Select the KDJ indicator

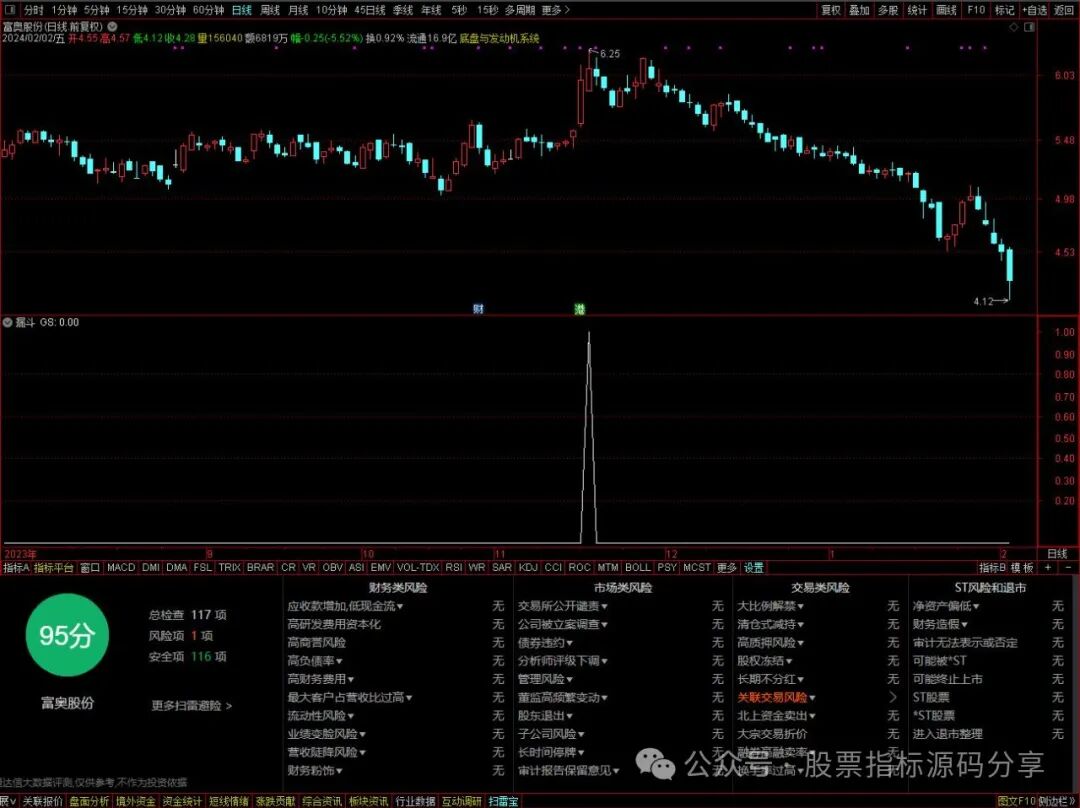pos(528,568)
